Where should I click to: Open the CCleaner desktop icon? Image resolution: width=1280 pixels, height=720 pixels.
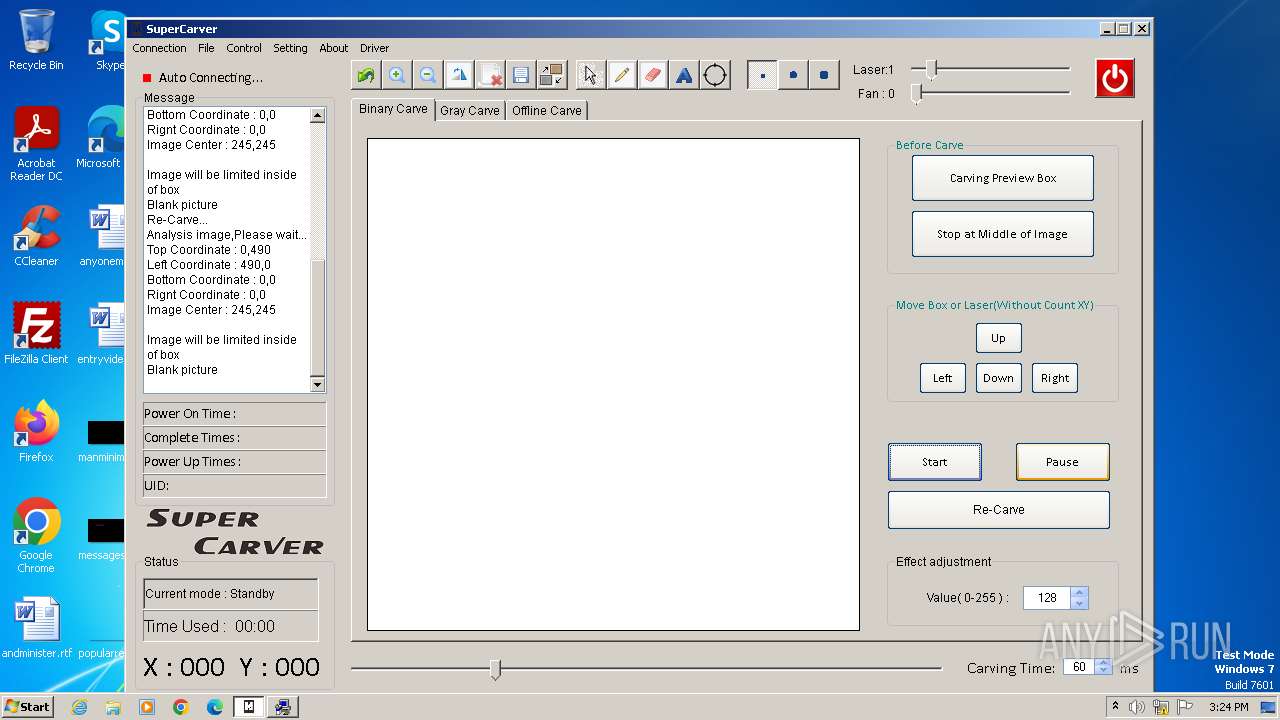coord(36,236)
